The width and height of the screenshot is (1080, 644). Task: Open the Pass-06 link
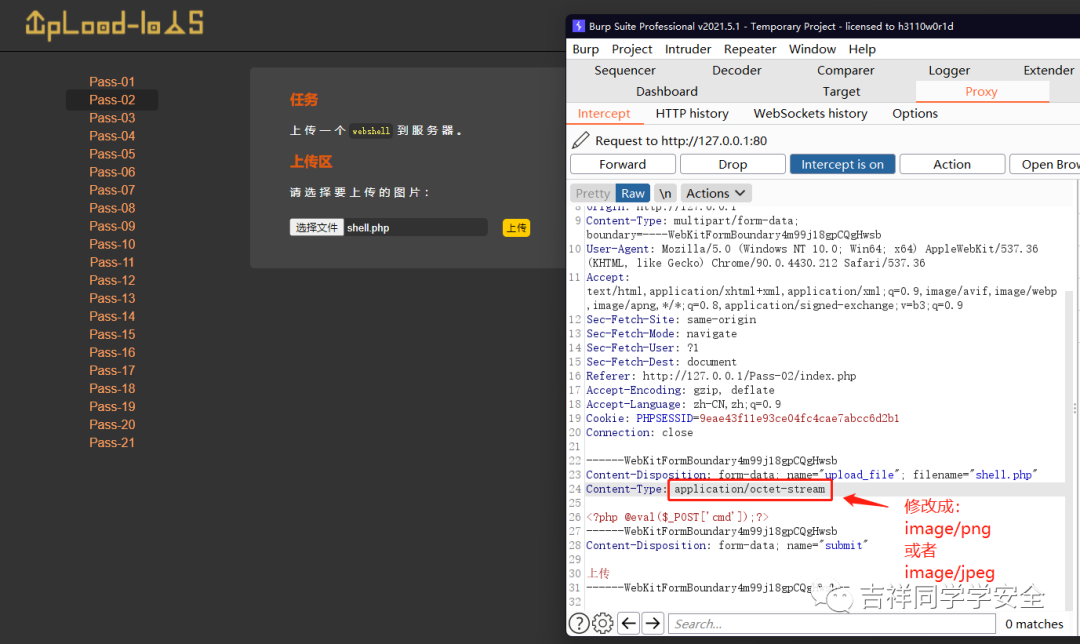coord(112,172)
